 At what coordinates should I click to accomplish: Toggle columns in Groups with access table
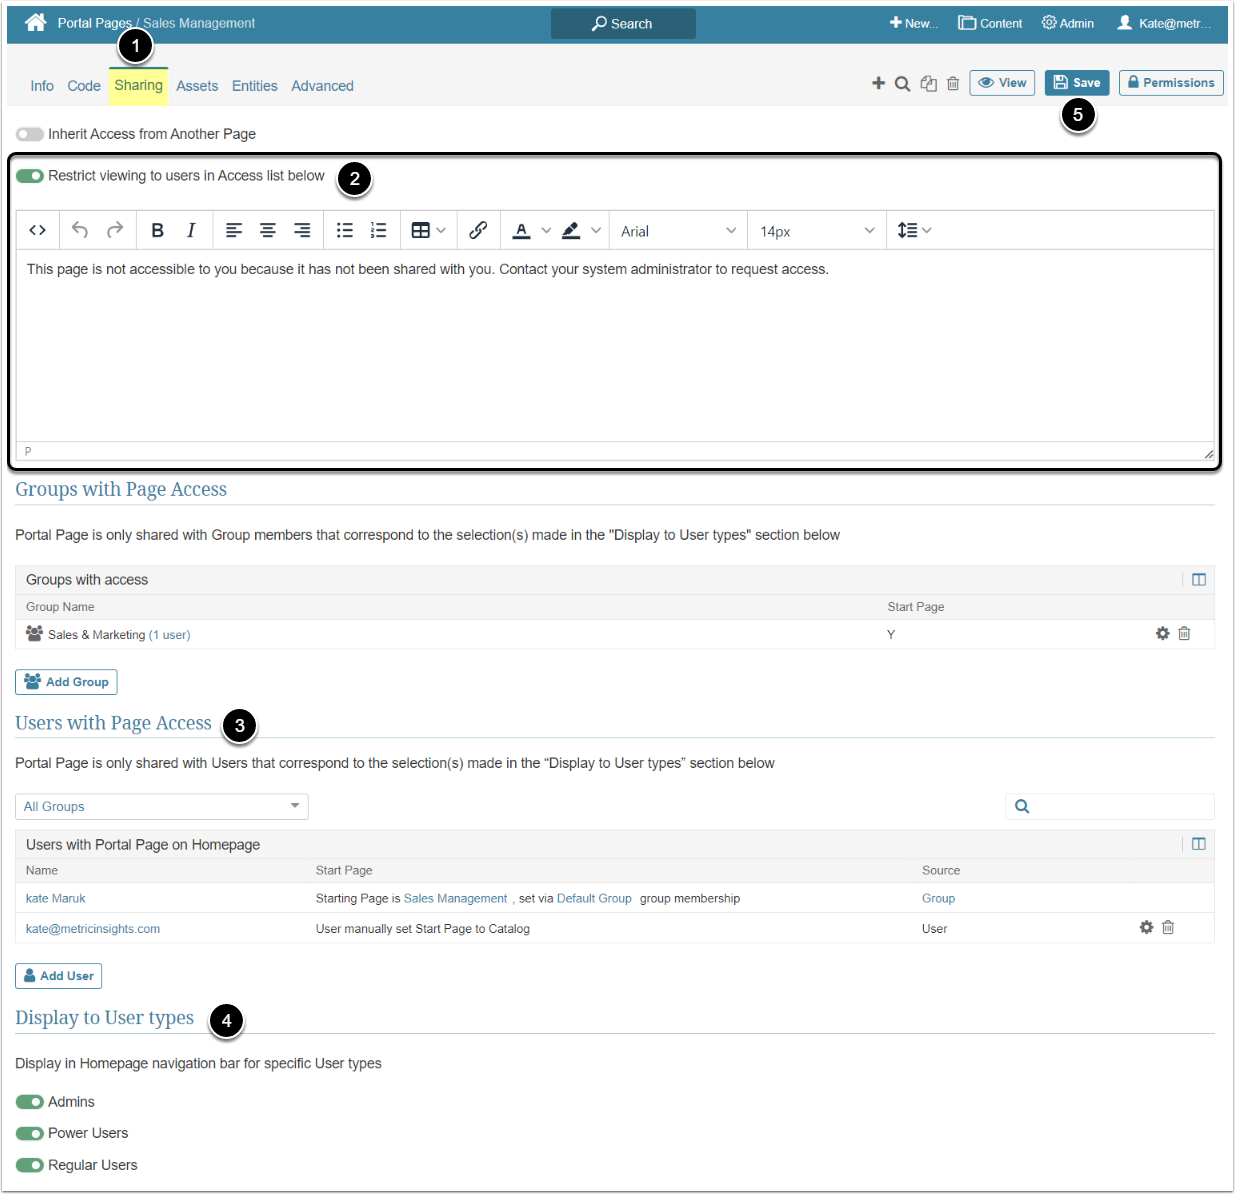[1199, 580]
